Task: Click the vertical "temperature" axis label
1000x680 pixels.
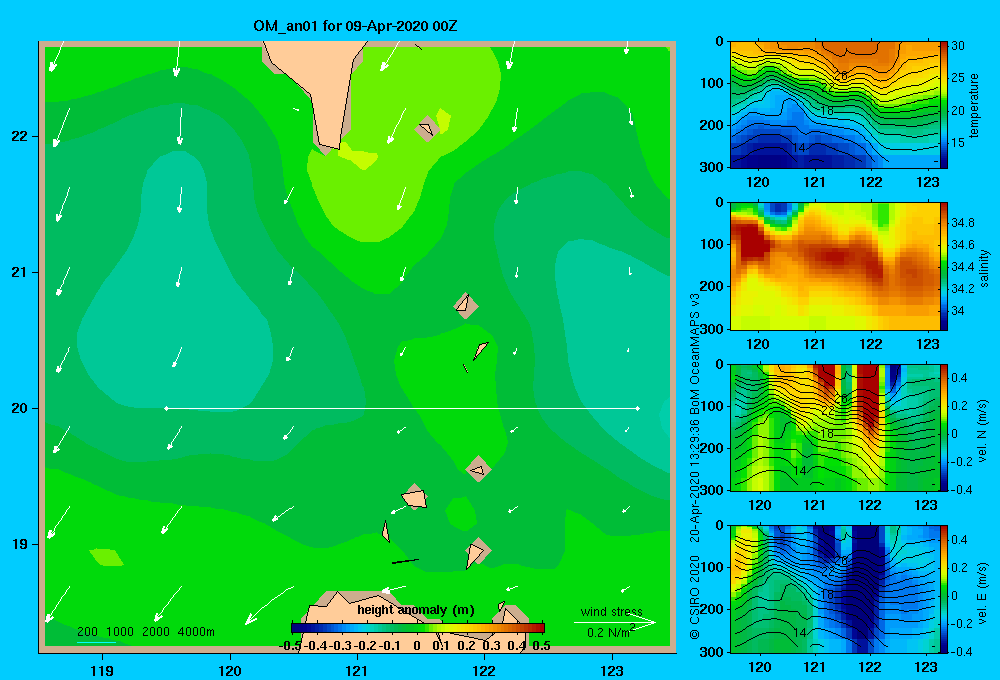Action: 974,105
